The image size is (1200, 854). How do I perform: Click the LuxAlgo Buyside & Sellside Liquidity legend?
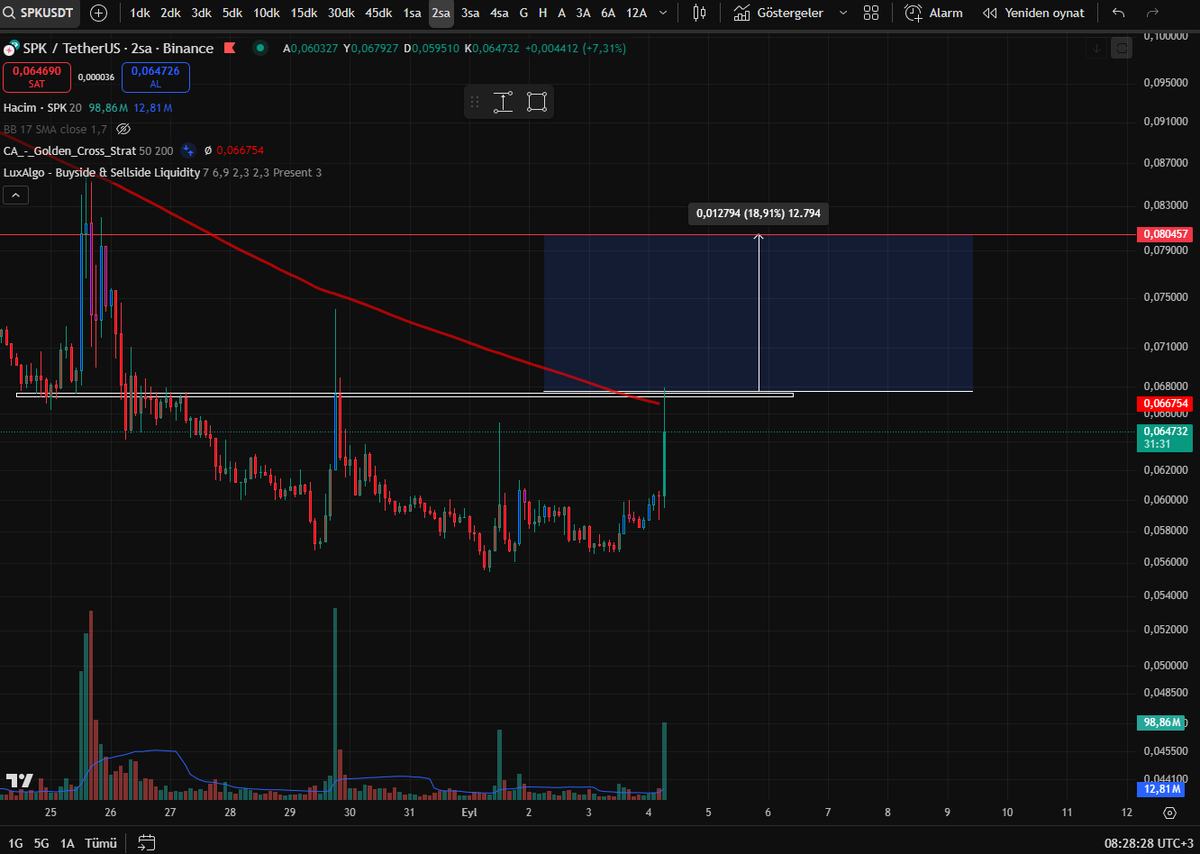pyautogui.click(x=162, y=172)
